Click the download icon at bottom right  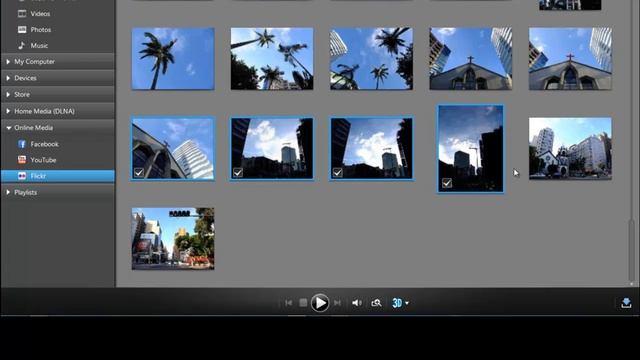pos(626,303)
